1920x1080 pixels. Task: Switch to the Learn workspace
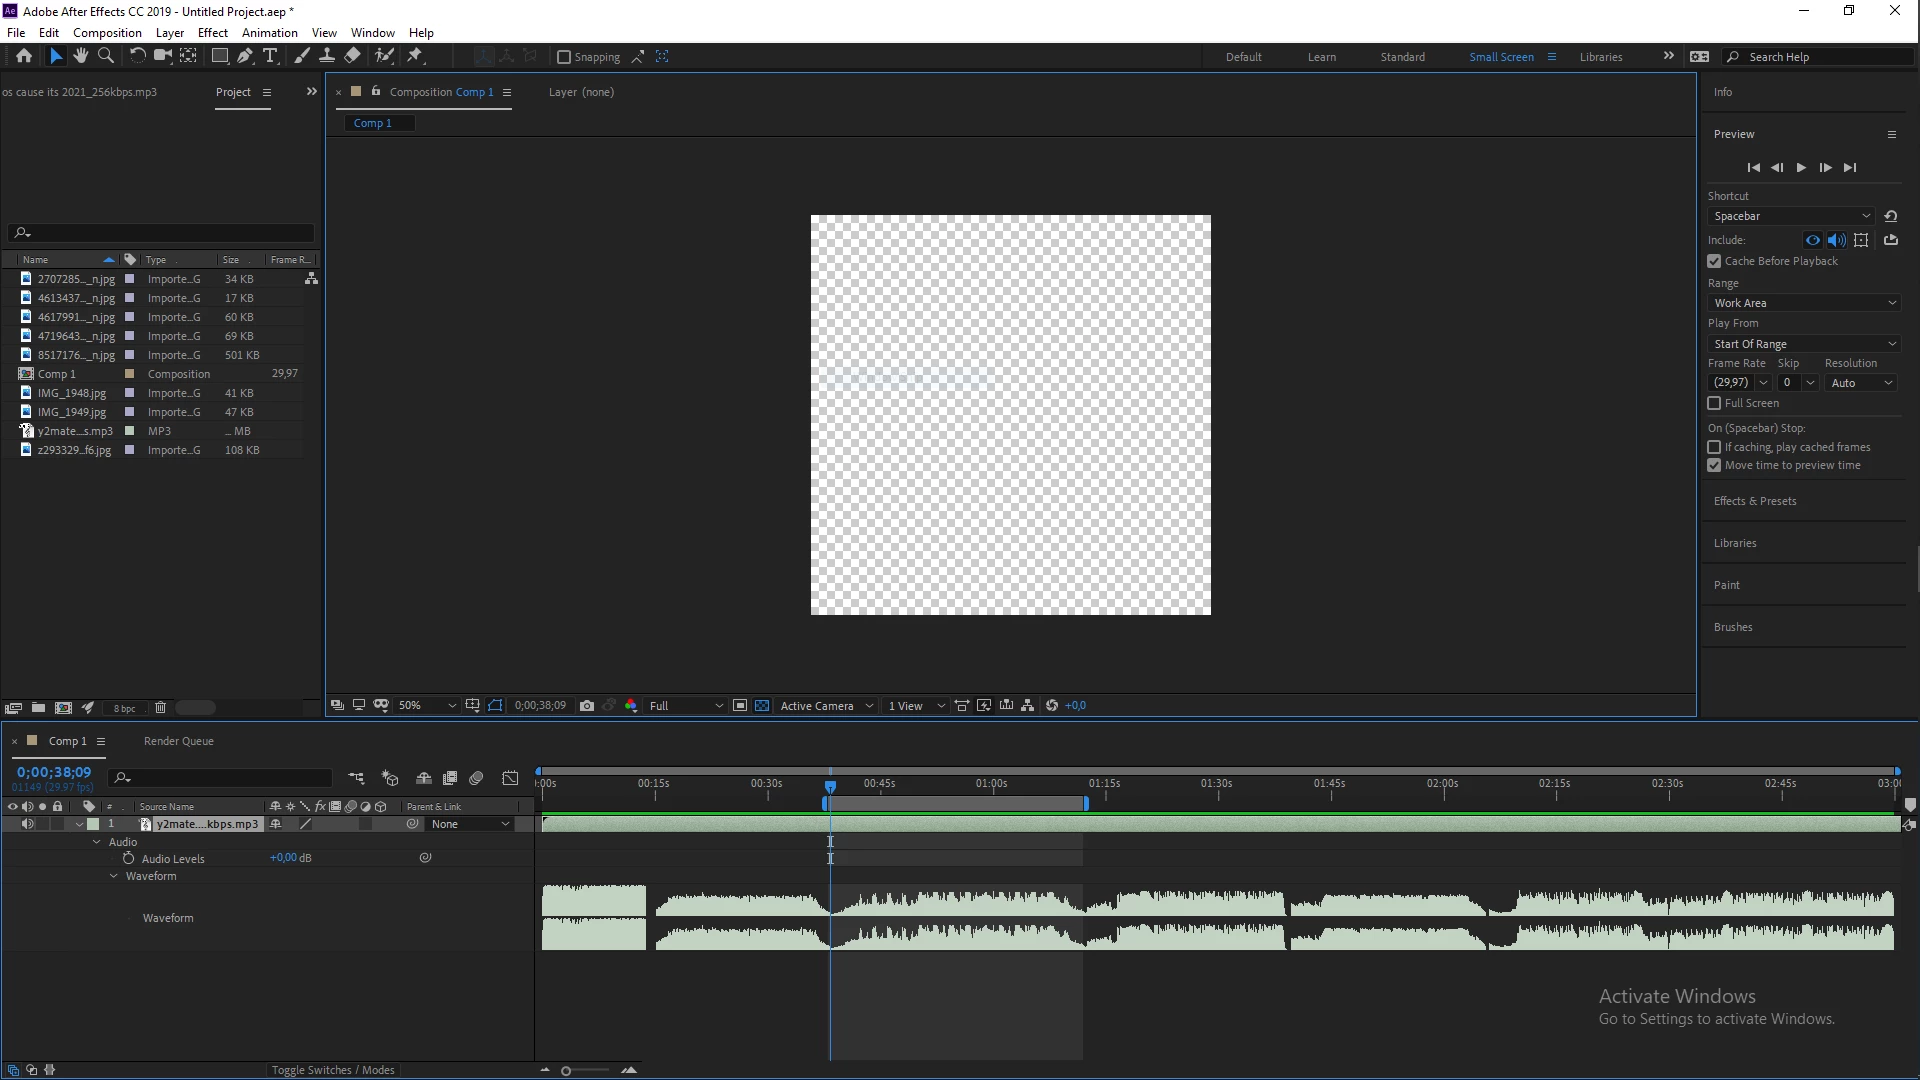tap(1321, 57)
